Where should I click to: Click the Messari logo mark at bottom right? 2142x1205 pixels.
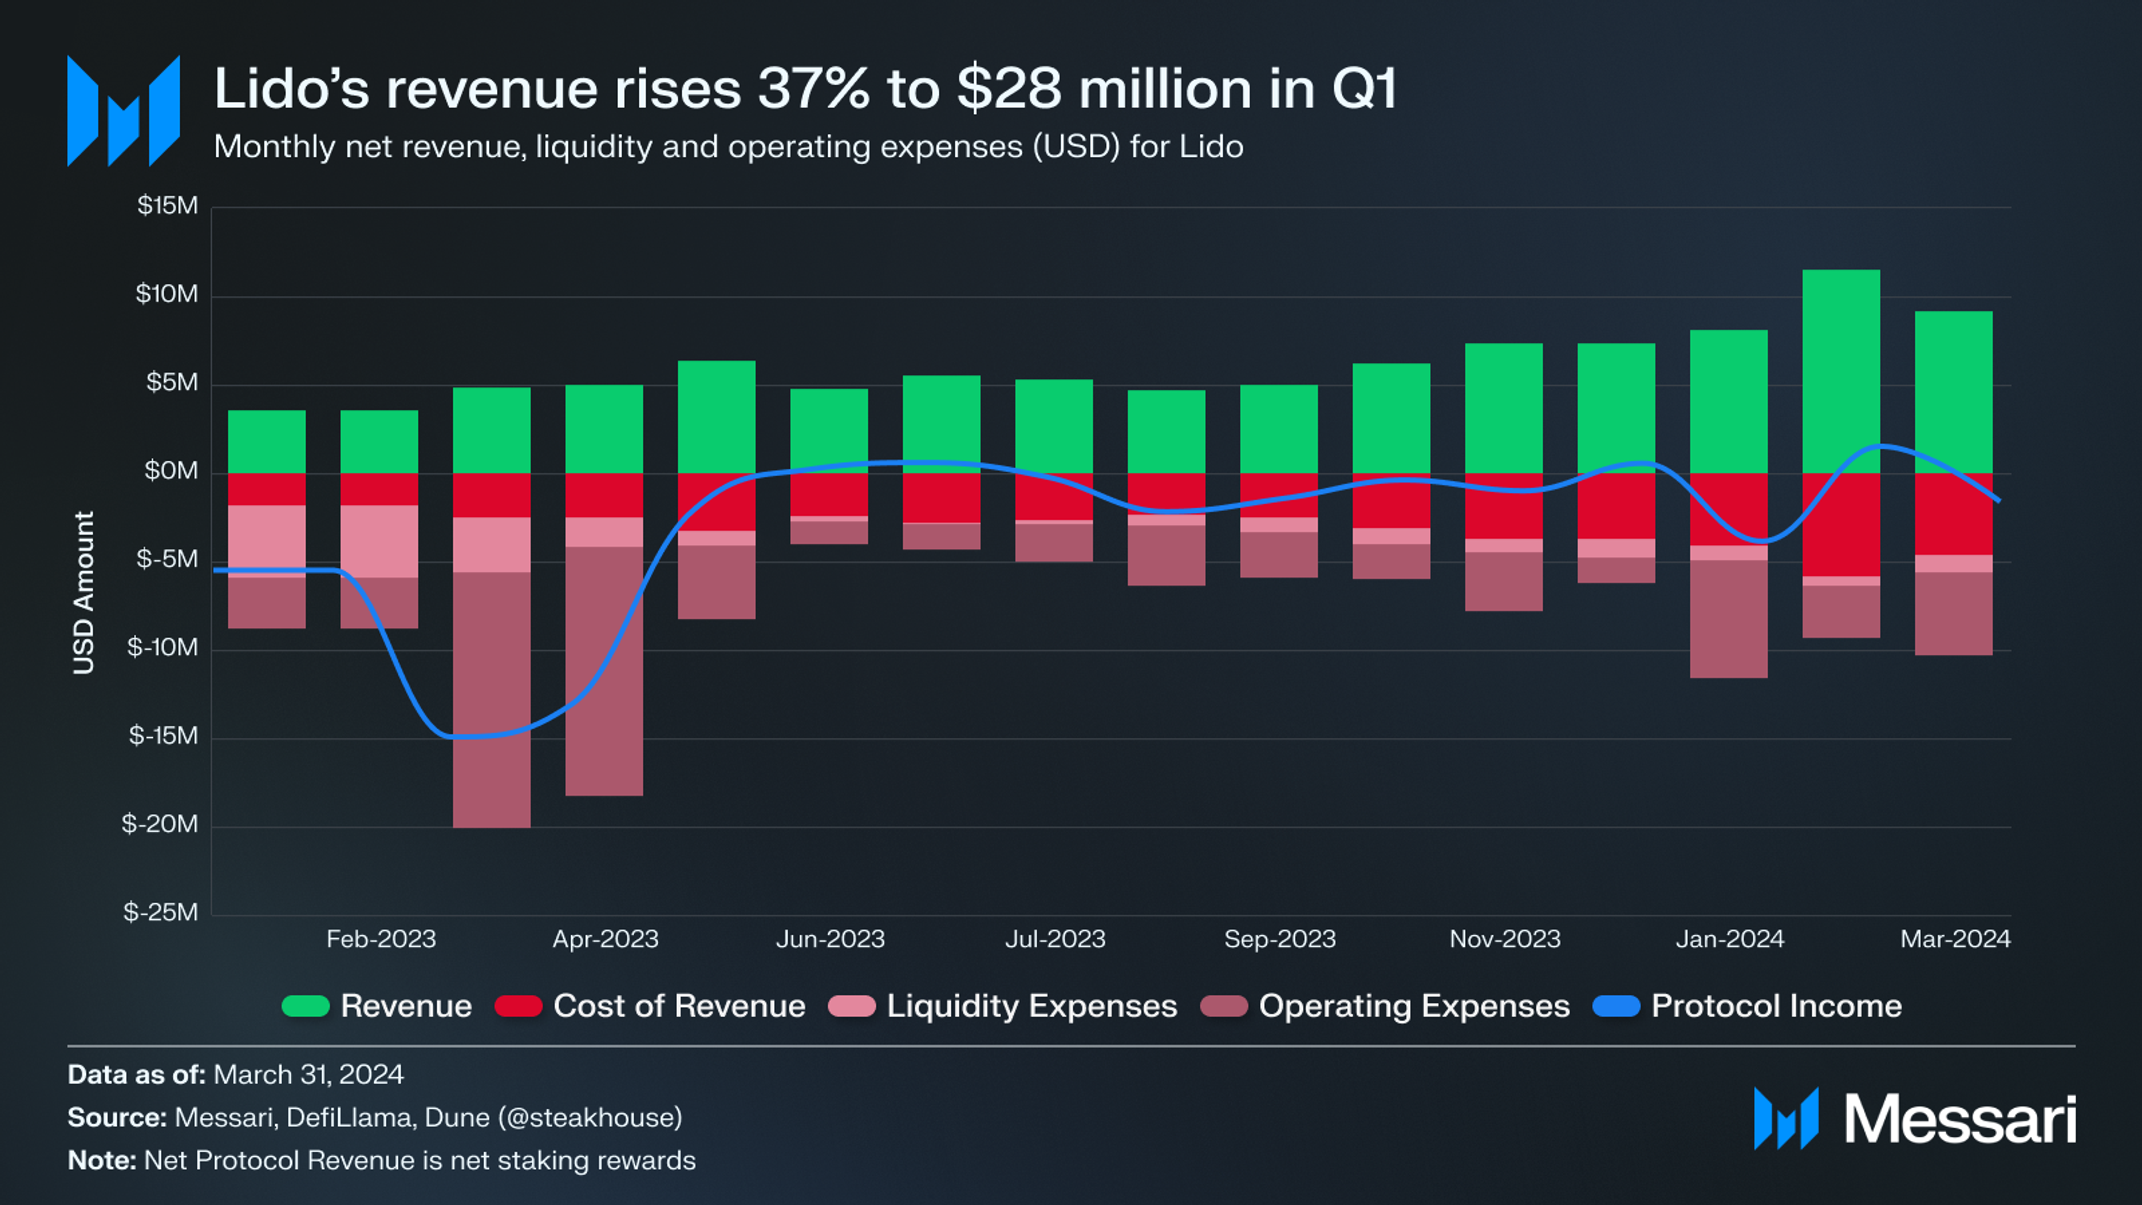pyautogui.click(x=1785, y=1118)
